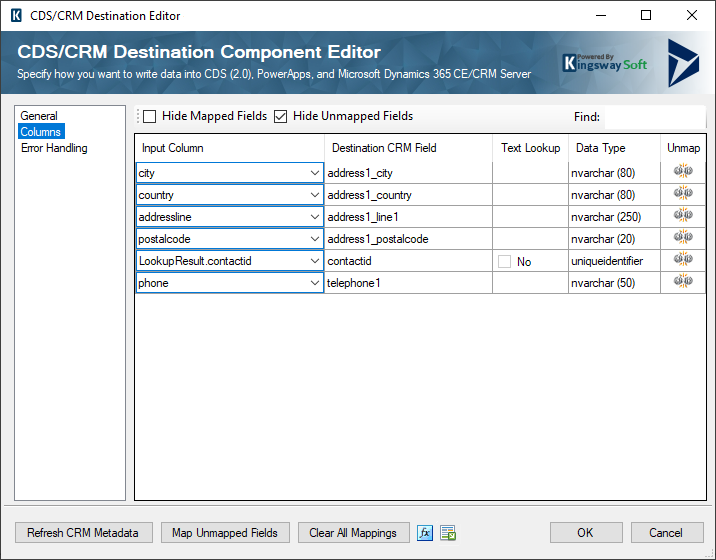Open the country input column dropdown
This screenshot has height=560, width=716.
pyautogui.click(x=314, y=195)
